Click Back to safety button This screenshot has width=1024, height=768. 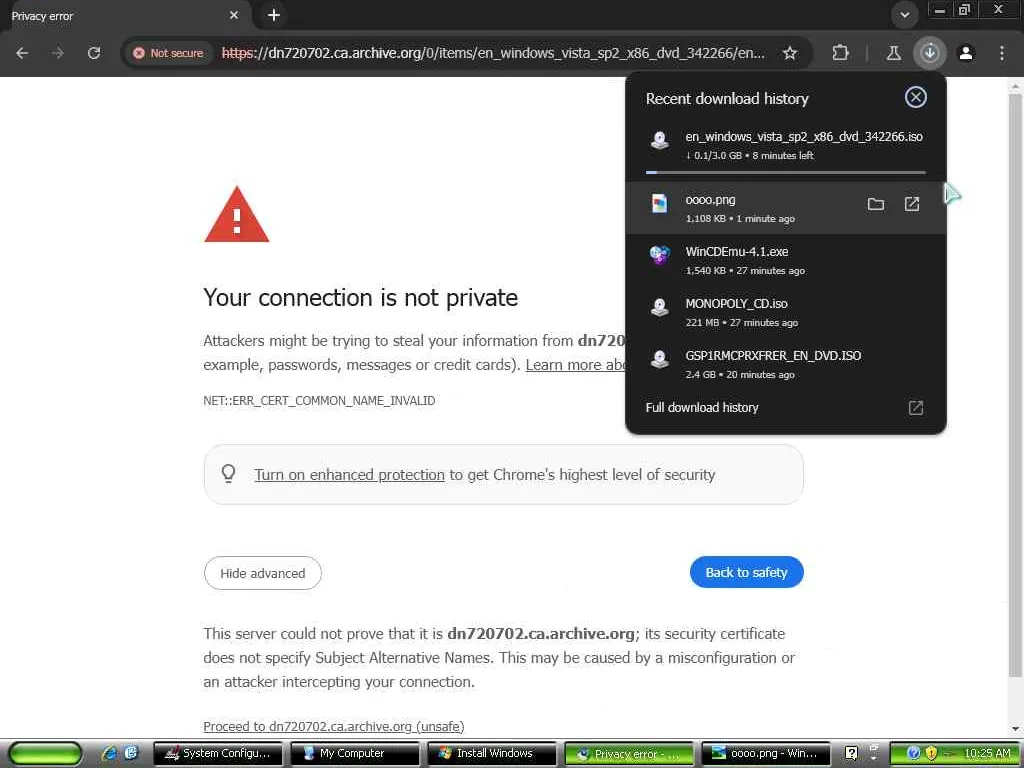pyautogui.click(x=746, y=572)
